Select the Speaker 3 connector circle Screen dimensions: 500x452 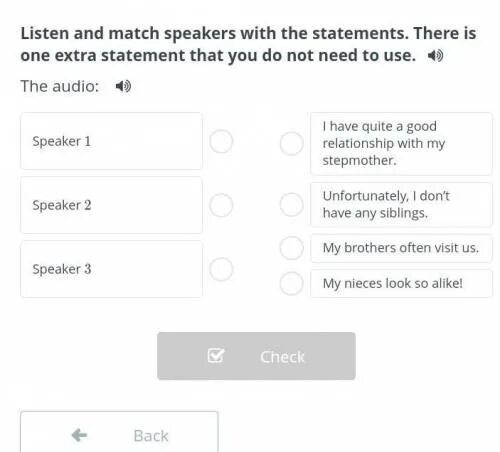[x=221, y=269]
